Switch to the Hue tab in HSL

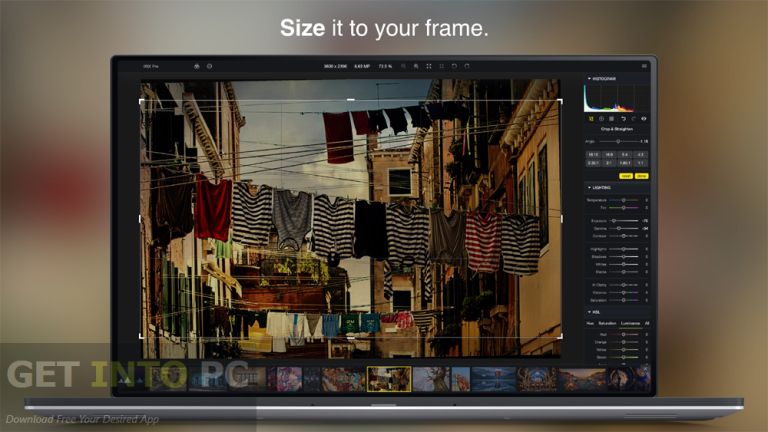point(590,323)
